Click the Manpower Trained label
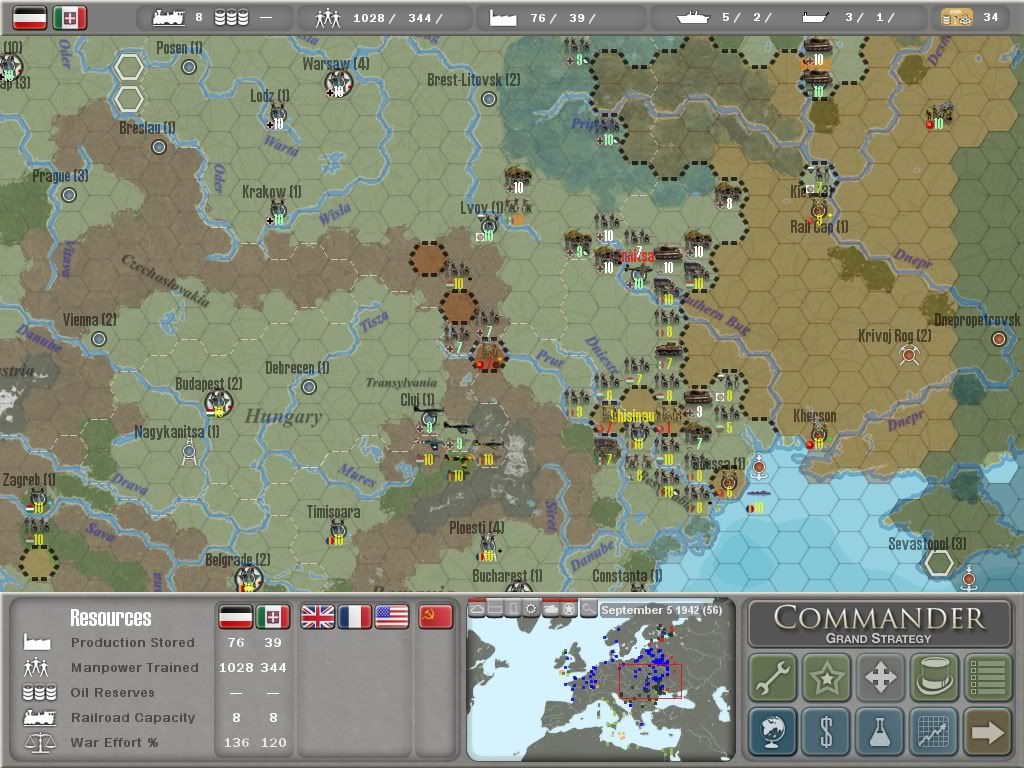Viewport: 1024px width, 768px height. (135, 667)
